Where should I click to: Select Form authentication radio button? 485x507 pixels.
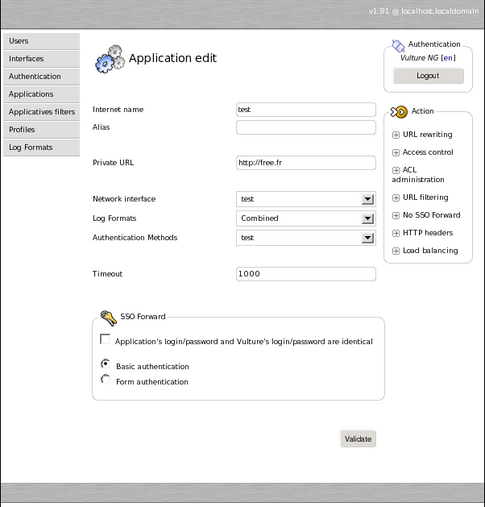pyautogui.click(x=105, y=379)
